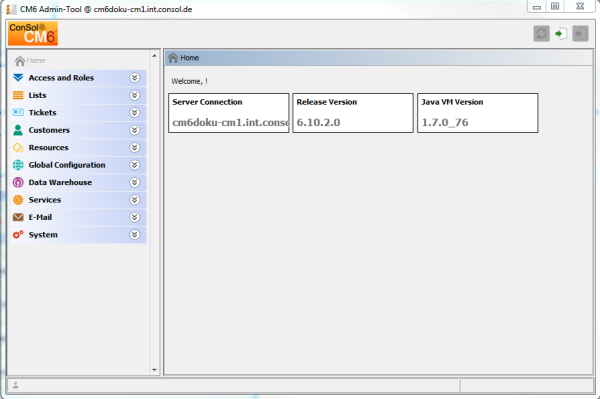Open the Data Warehouse menu label
Viewport: 600px width, 399px height.
pos(60,182)
